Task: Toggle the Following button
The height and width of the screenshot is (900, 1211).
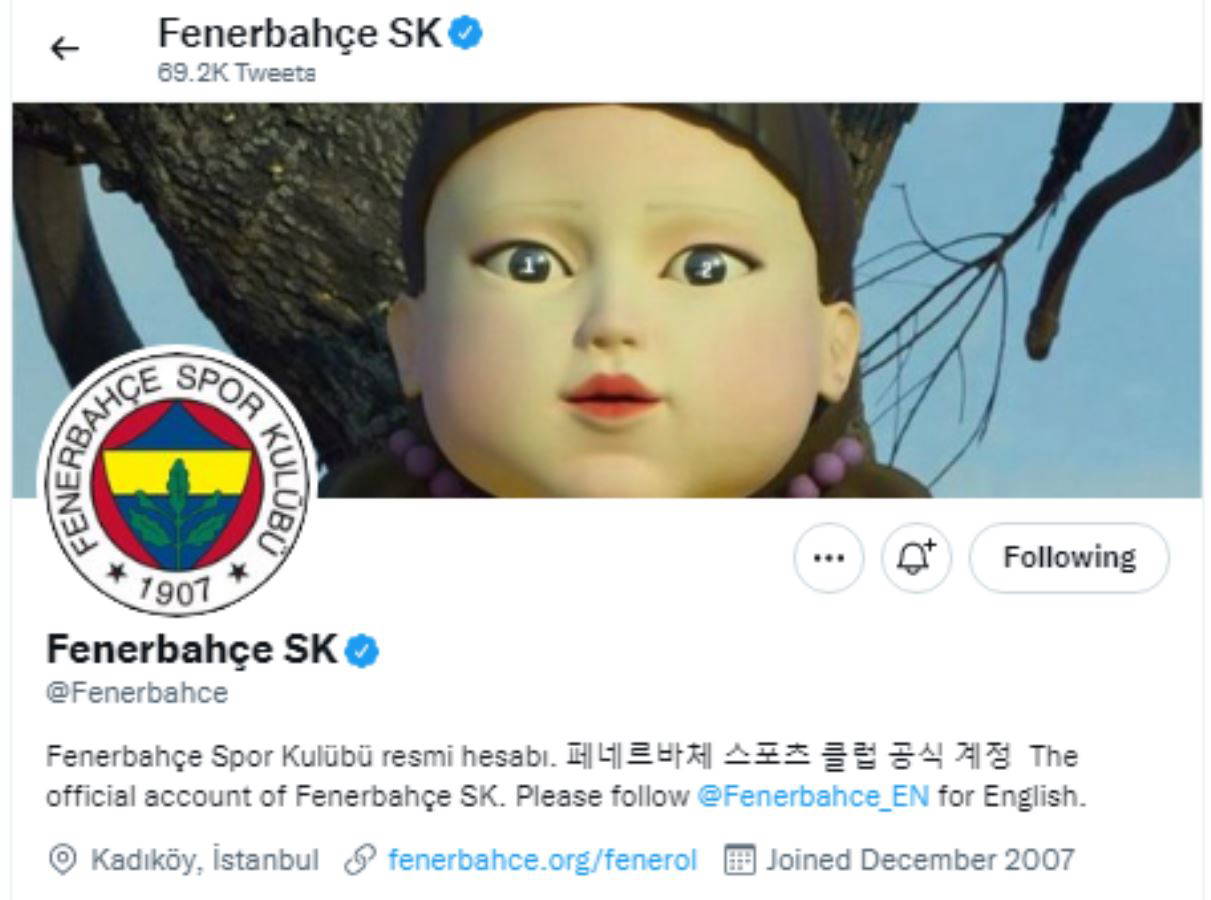Action: [x=1069, y=557]
